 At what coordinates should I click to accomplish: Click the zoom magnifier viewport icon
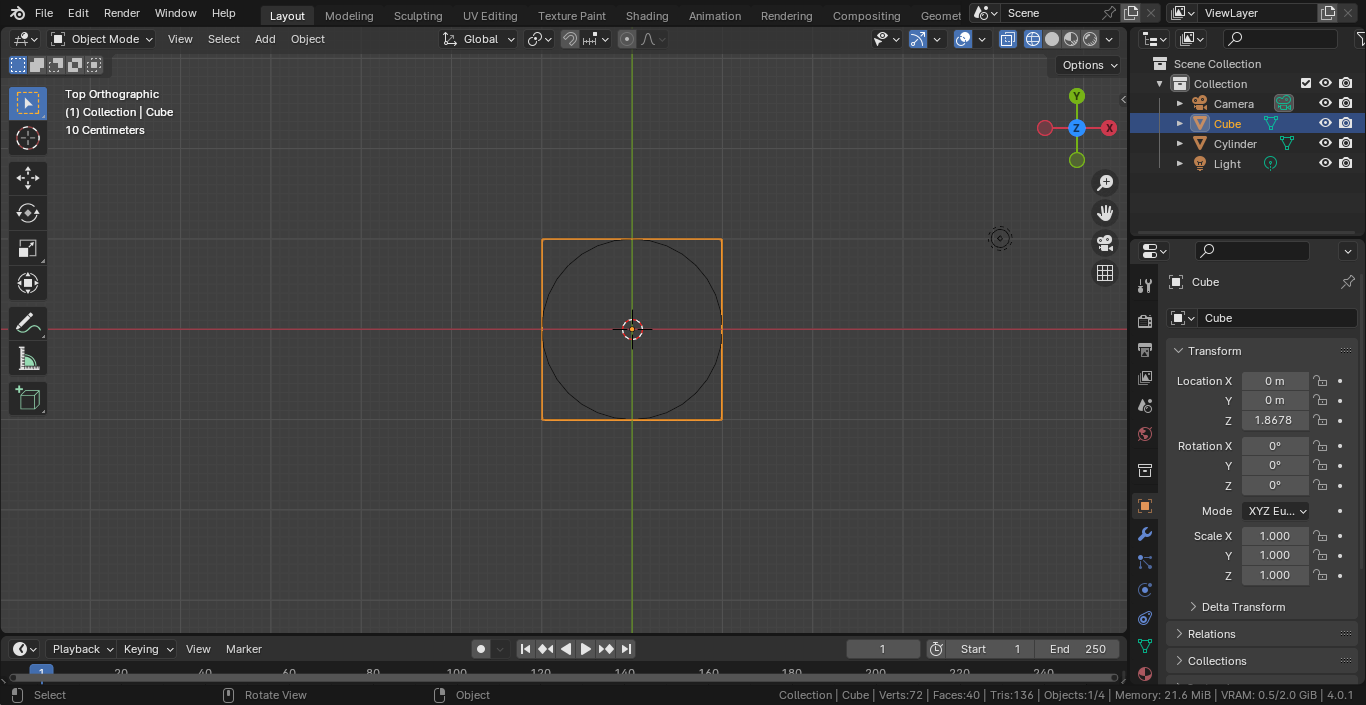click(1105, 183)
